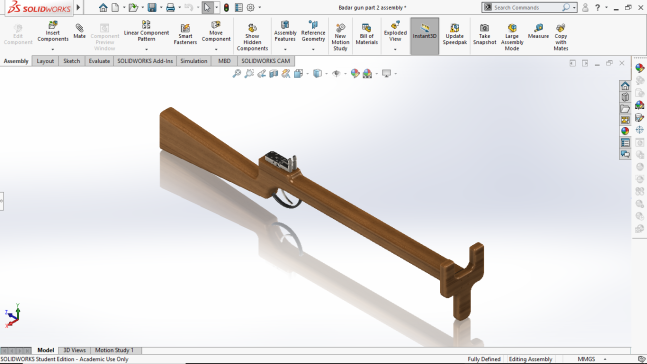Screen dimensions: 647x364
Task: Click Zoom to Area icon
Action: pyautogui.click(x=249, y=73)
